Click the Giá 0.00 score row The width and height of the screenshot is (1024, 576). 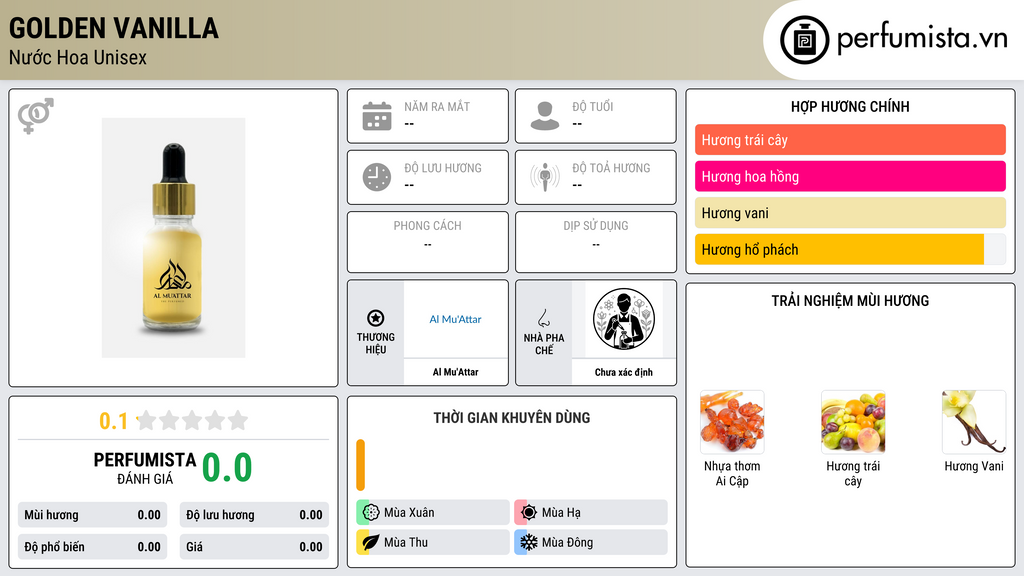point(254,547)
